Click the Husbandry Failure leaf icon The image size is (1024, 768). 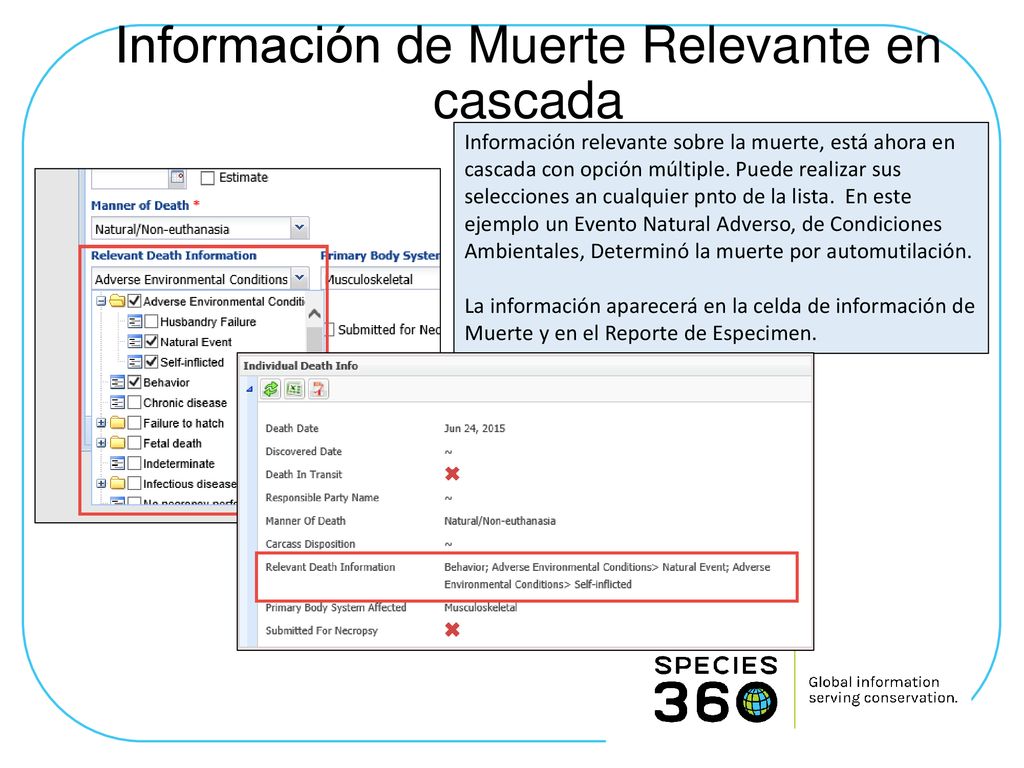[x=135, y=321]
